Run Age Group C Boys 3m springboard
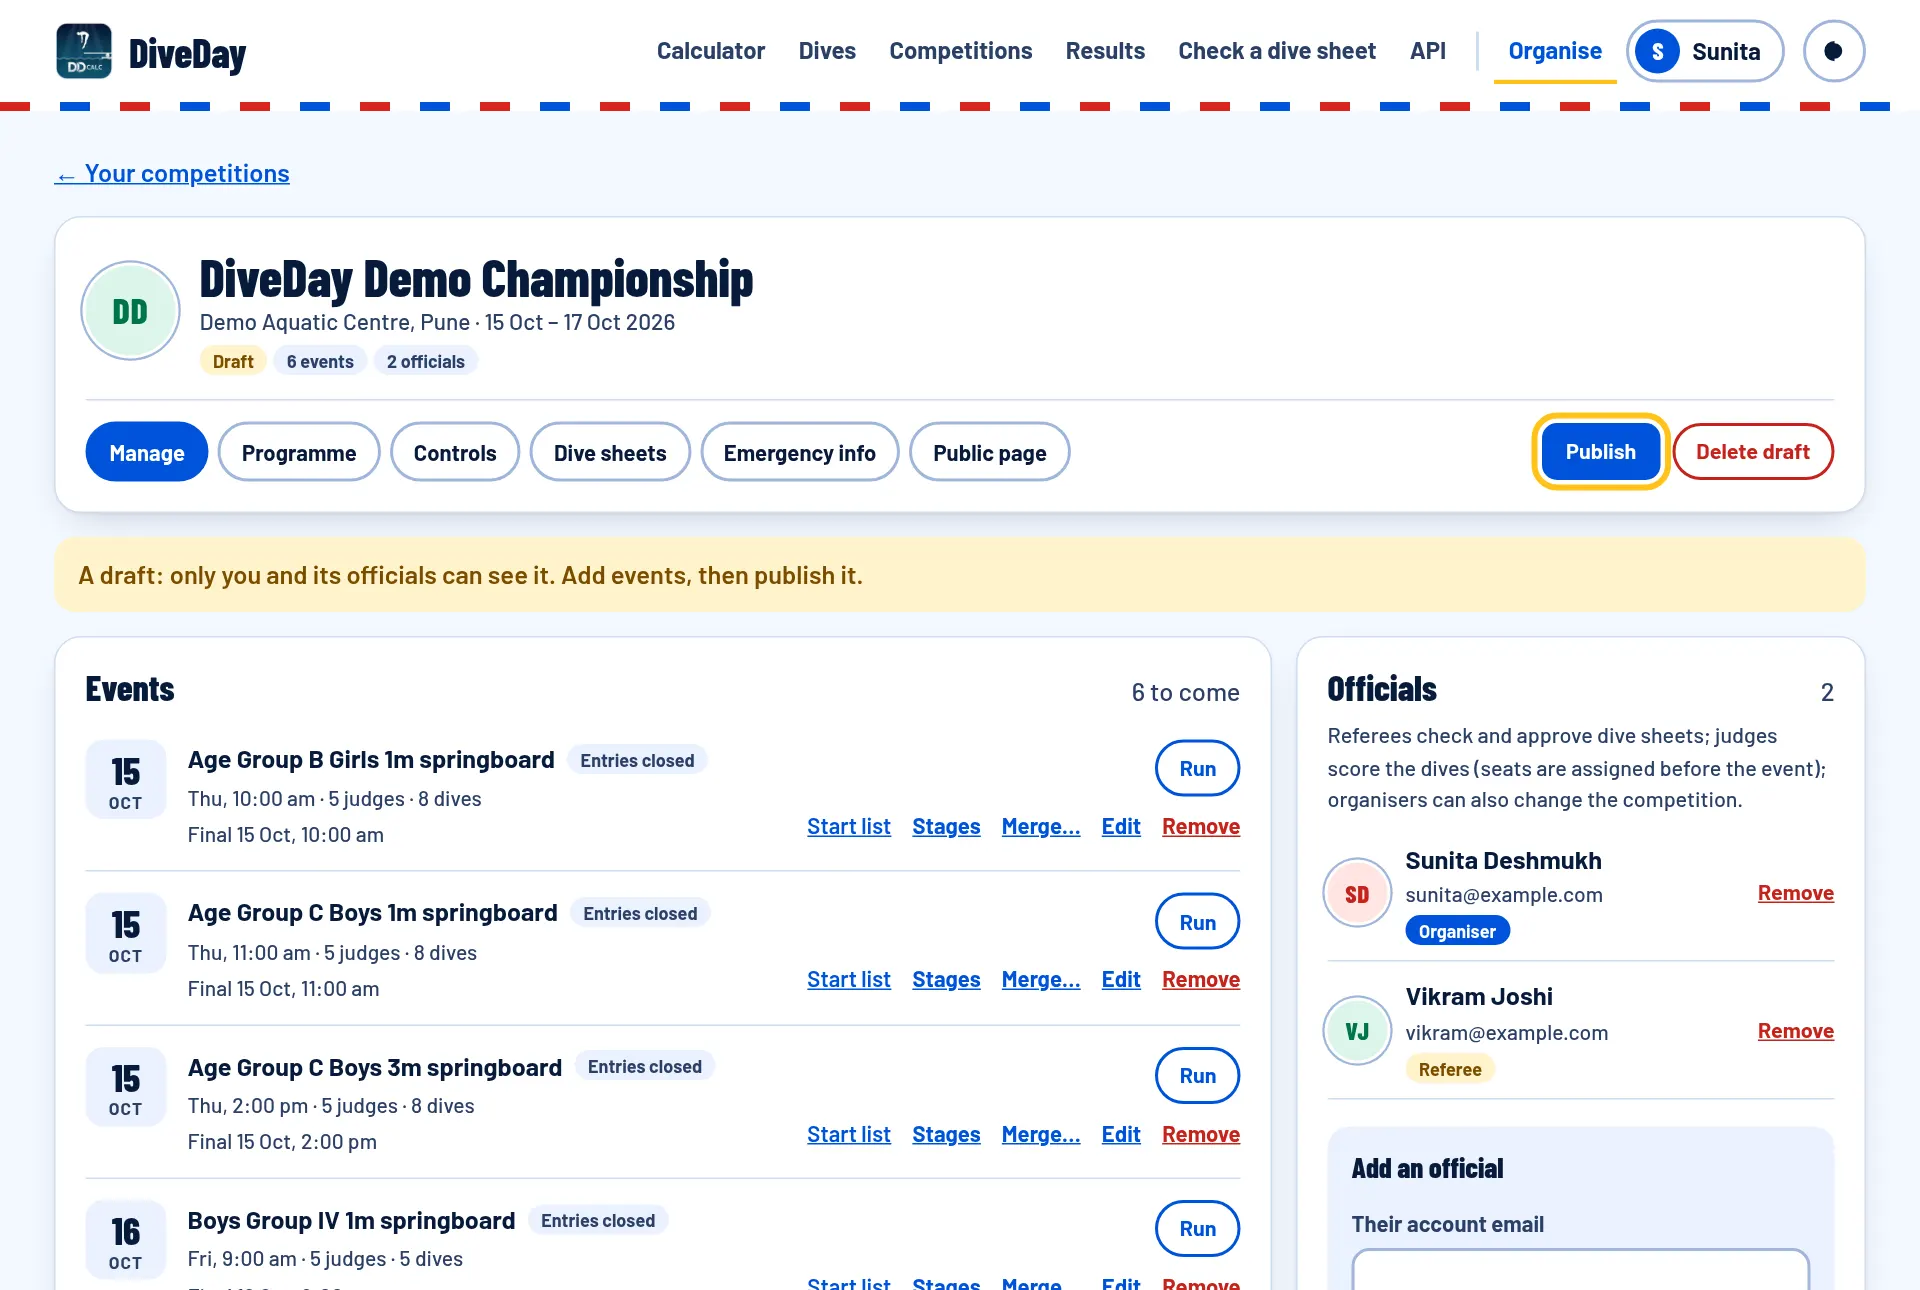This screenshot has height=1290, width=1920. pyautogui.click(x=1197, y=1075)
